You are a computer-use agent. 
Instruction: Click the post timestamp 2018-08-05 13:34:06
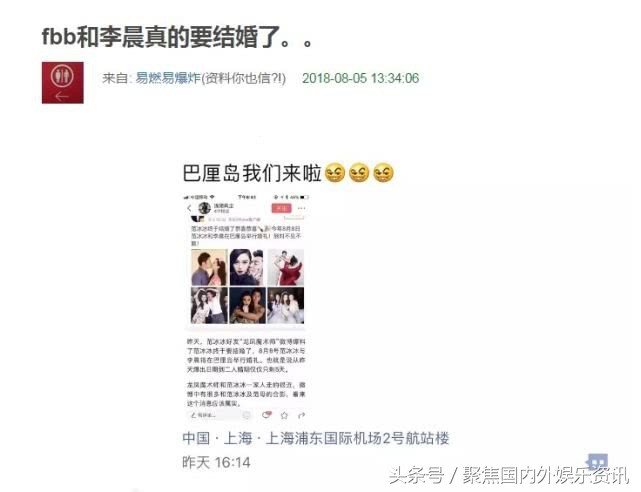(x=361, y=78)
